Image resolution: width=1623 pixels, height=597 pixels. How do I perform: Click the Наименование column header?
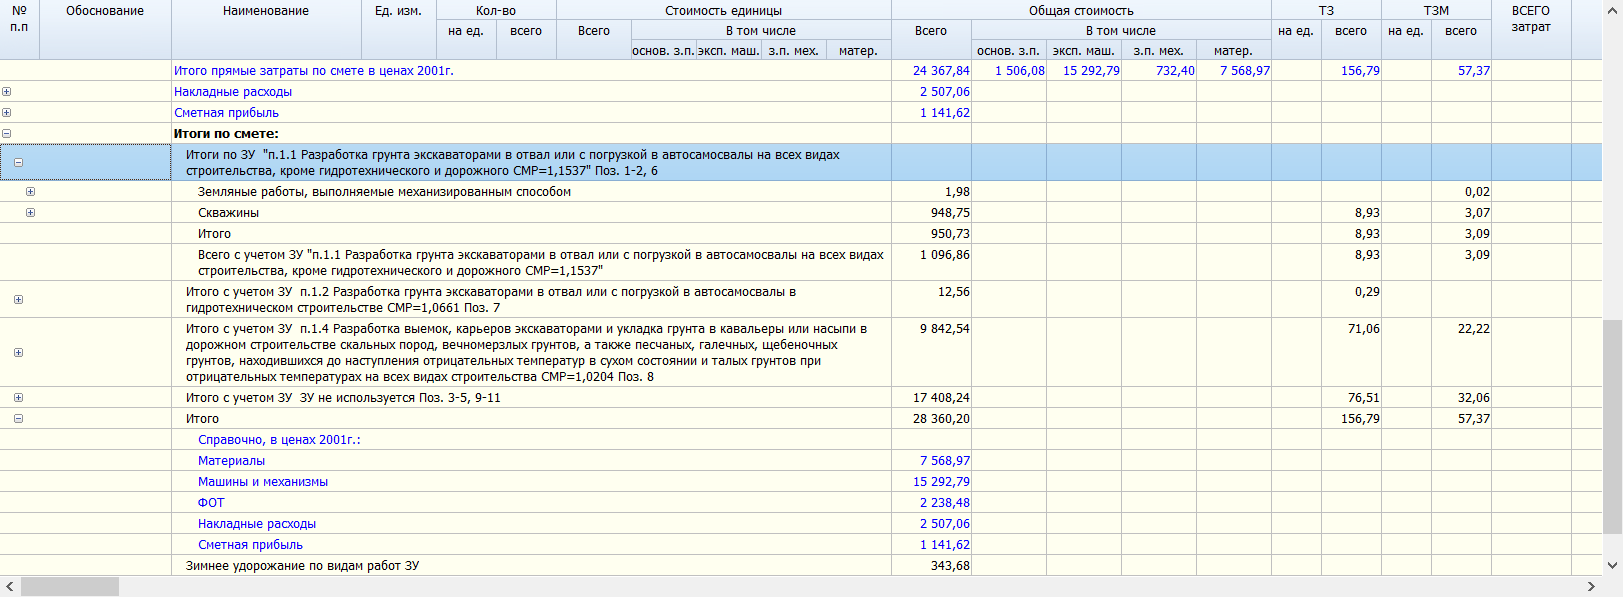click(x=266, y=11)
